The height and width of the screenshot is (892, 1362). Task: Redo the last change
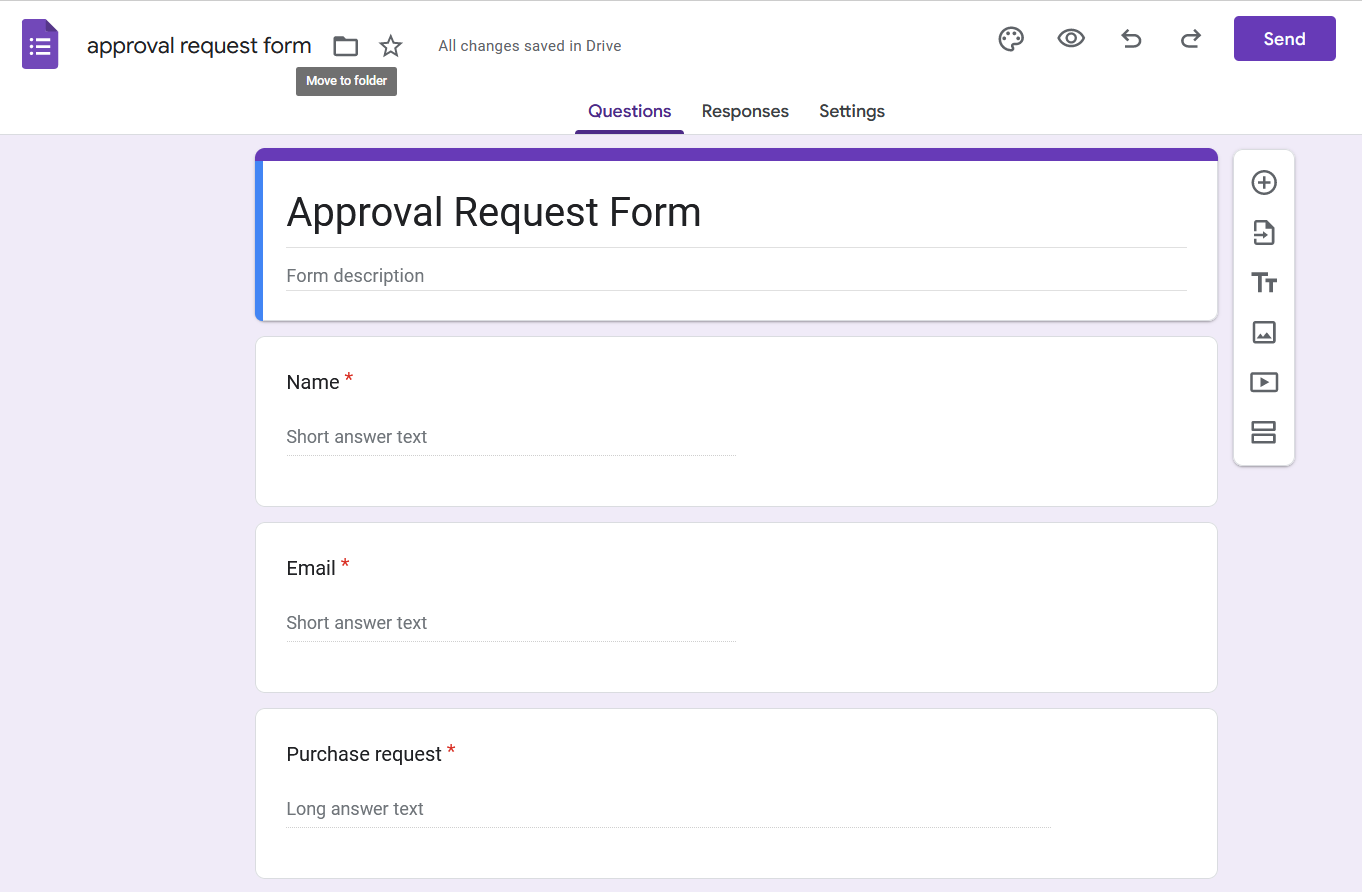pos(1191,38)
